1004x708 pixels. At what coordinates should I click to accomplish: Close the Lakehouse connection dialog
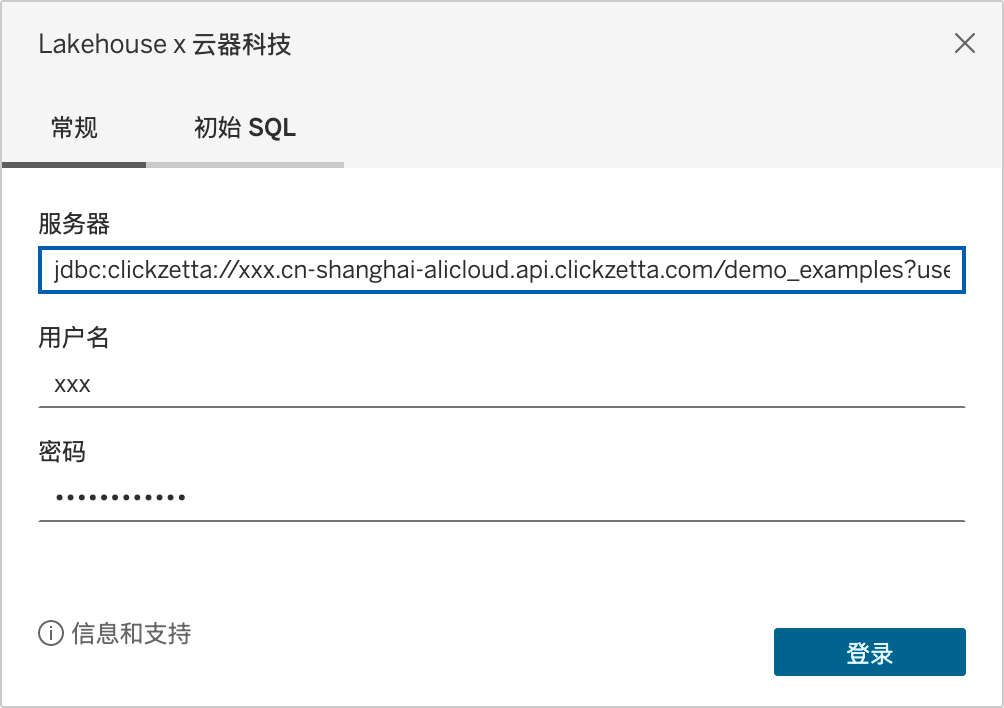pos(964,43)
